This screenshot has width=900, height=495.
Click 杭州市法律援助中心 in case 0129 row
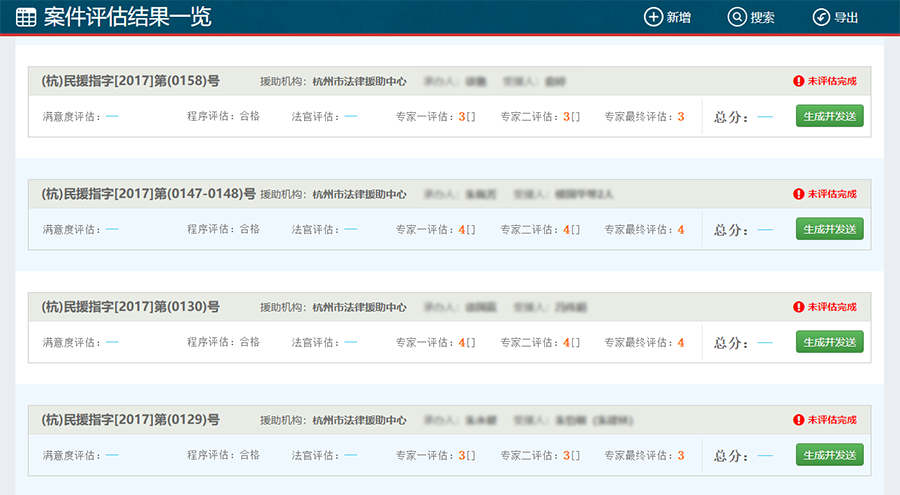[359, 420]
